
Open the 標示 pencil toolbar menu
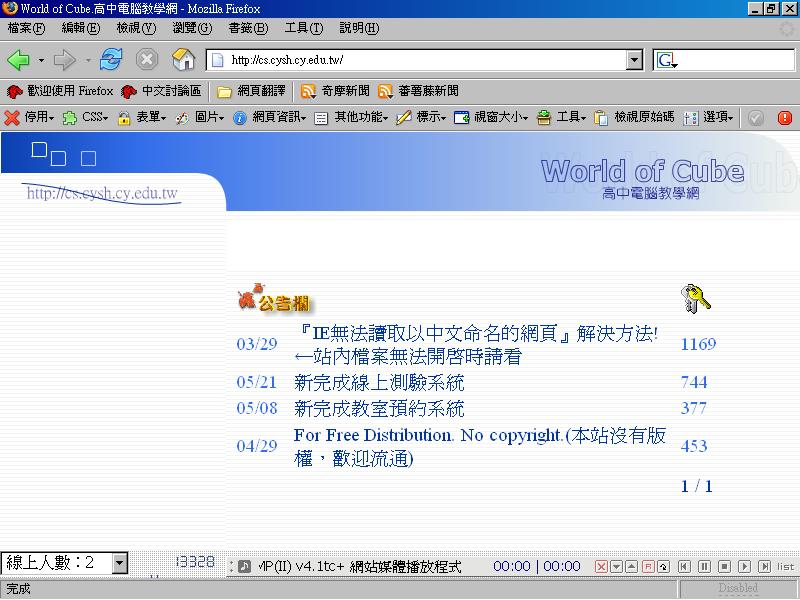click(x=421, y=117)
